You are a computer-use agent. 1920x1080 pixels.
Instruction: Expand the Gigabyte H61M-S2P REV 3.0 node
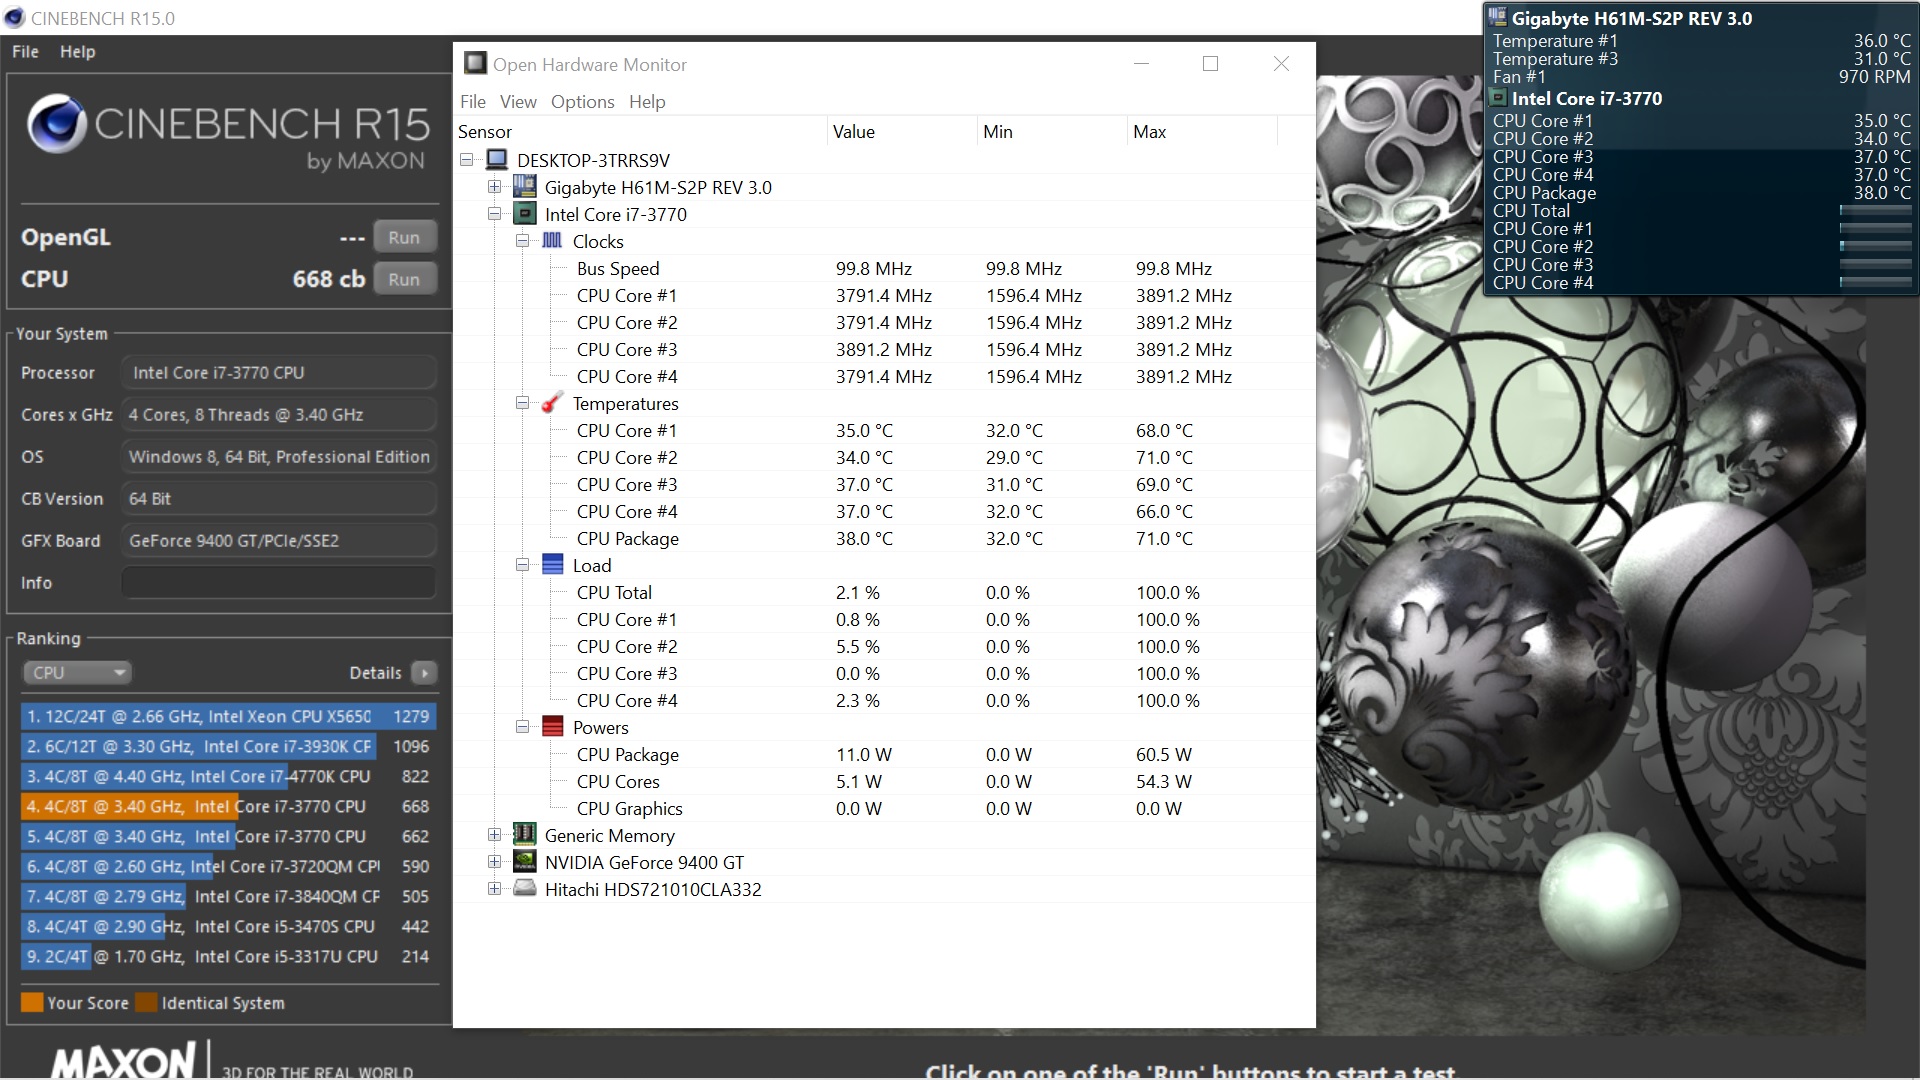pos(494,187)
